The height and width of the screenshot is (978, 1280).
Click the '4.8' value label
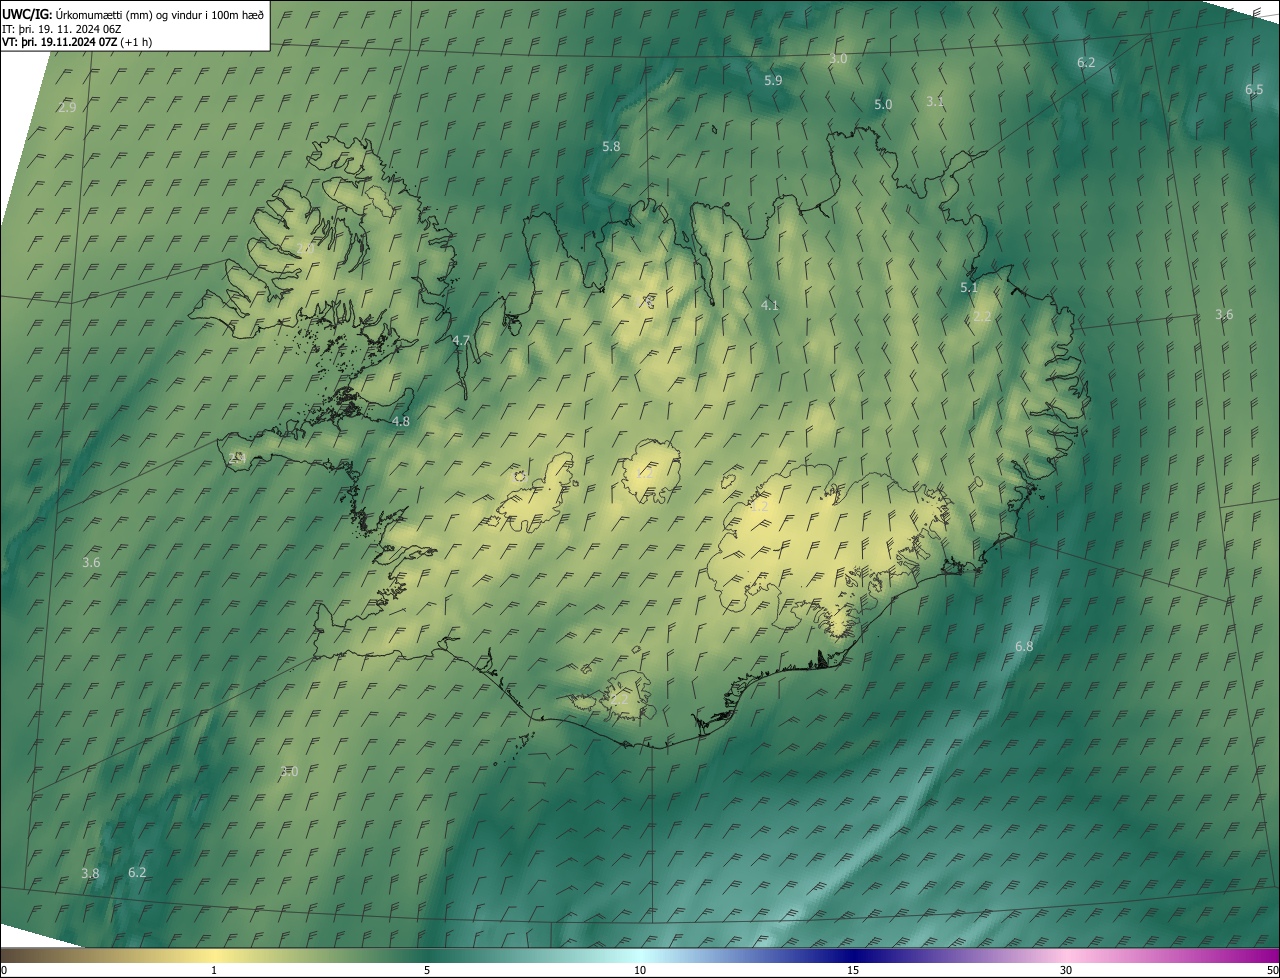[x=401, y=421]
